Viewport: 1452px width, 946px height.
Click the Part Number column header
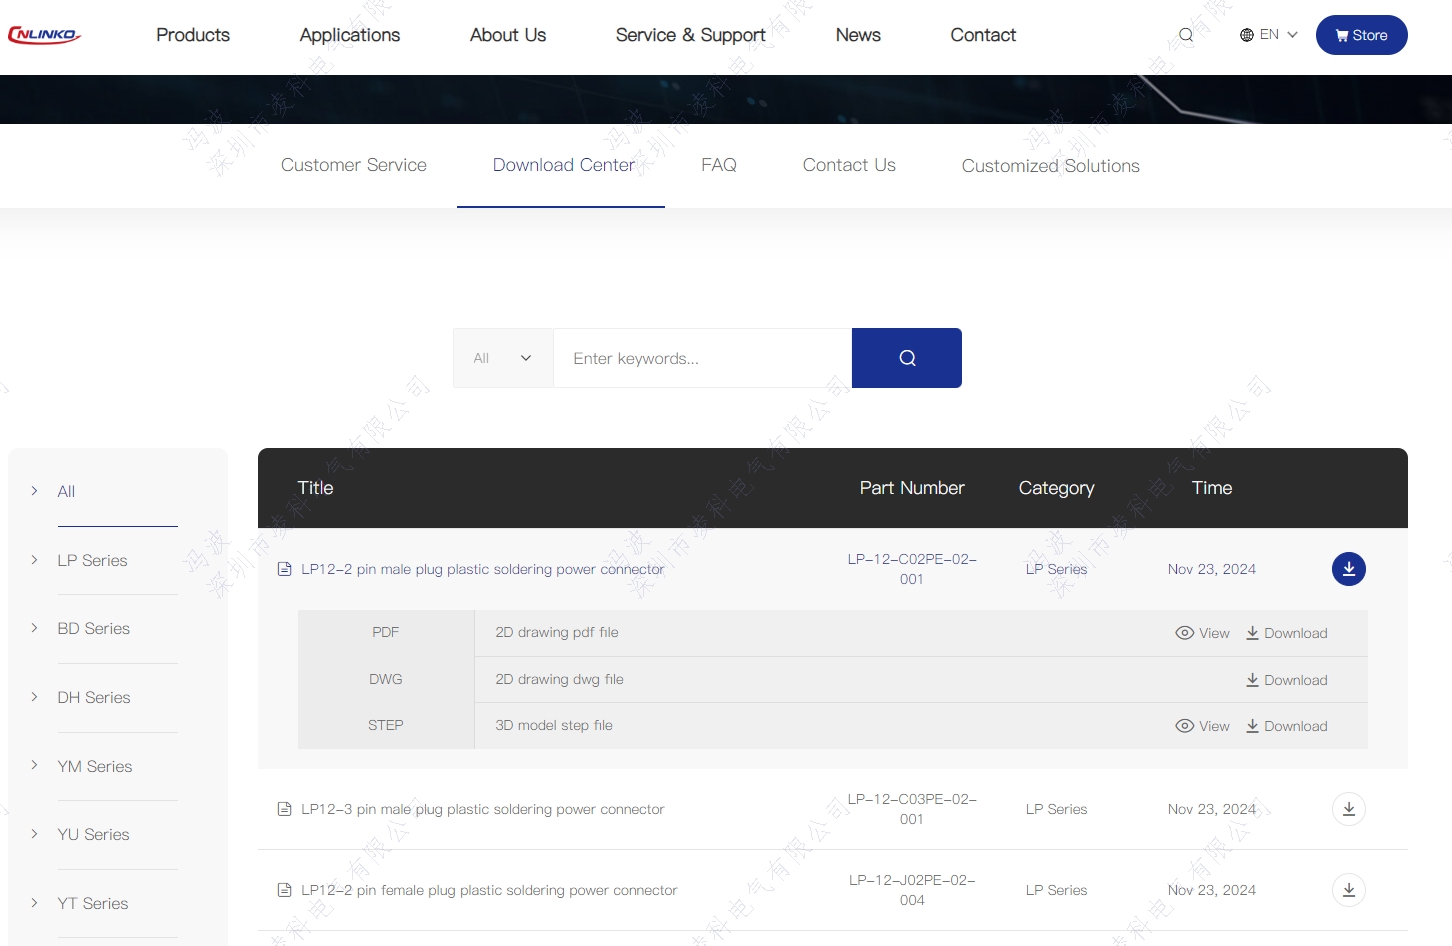pos(912,488)
